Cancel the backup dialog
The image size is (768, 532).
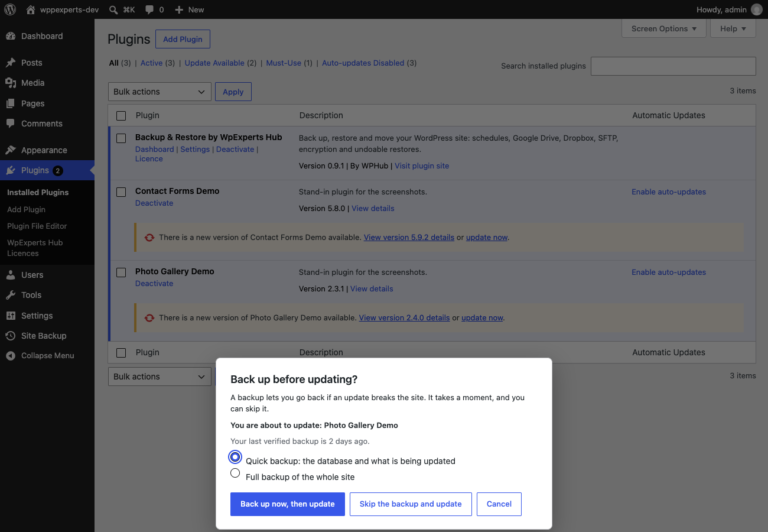(x=499, y=504)
